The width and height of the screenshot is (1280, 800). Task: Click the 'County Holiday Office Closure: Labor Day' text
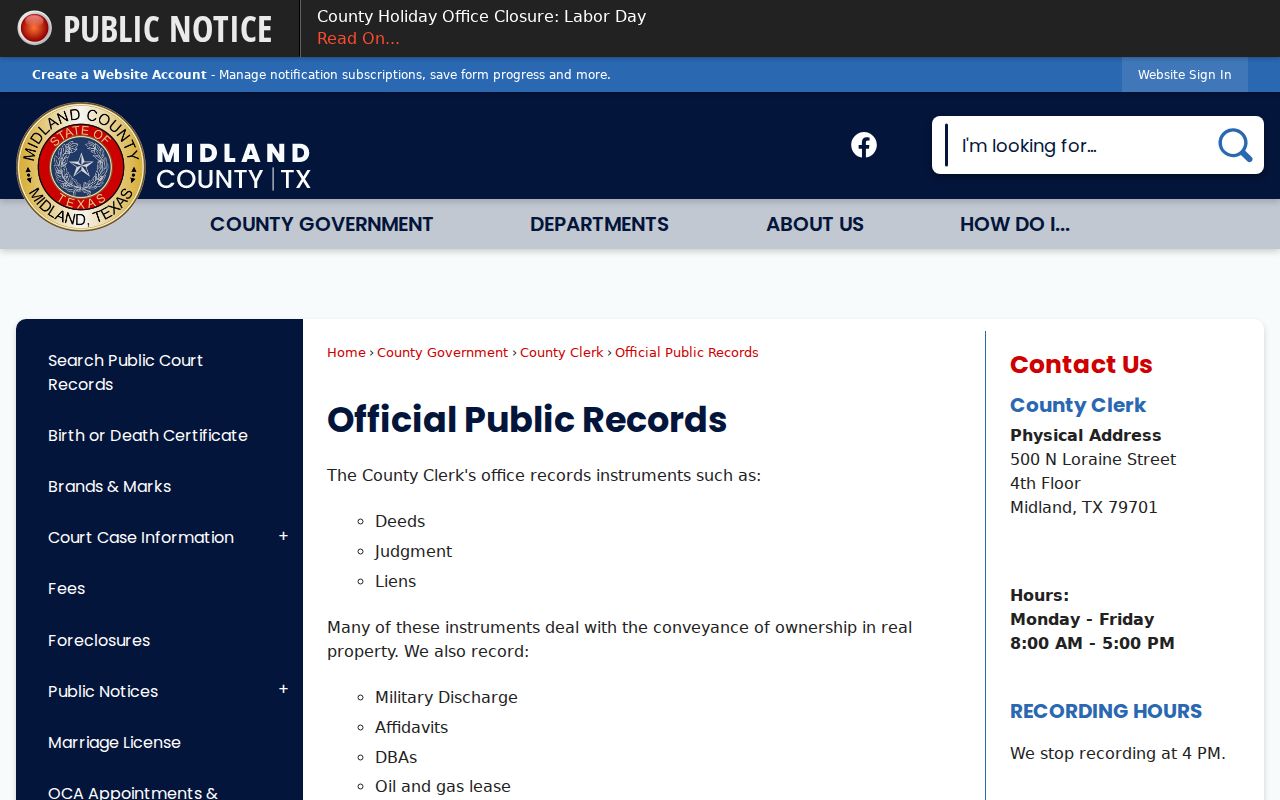click(481, 16)
